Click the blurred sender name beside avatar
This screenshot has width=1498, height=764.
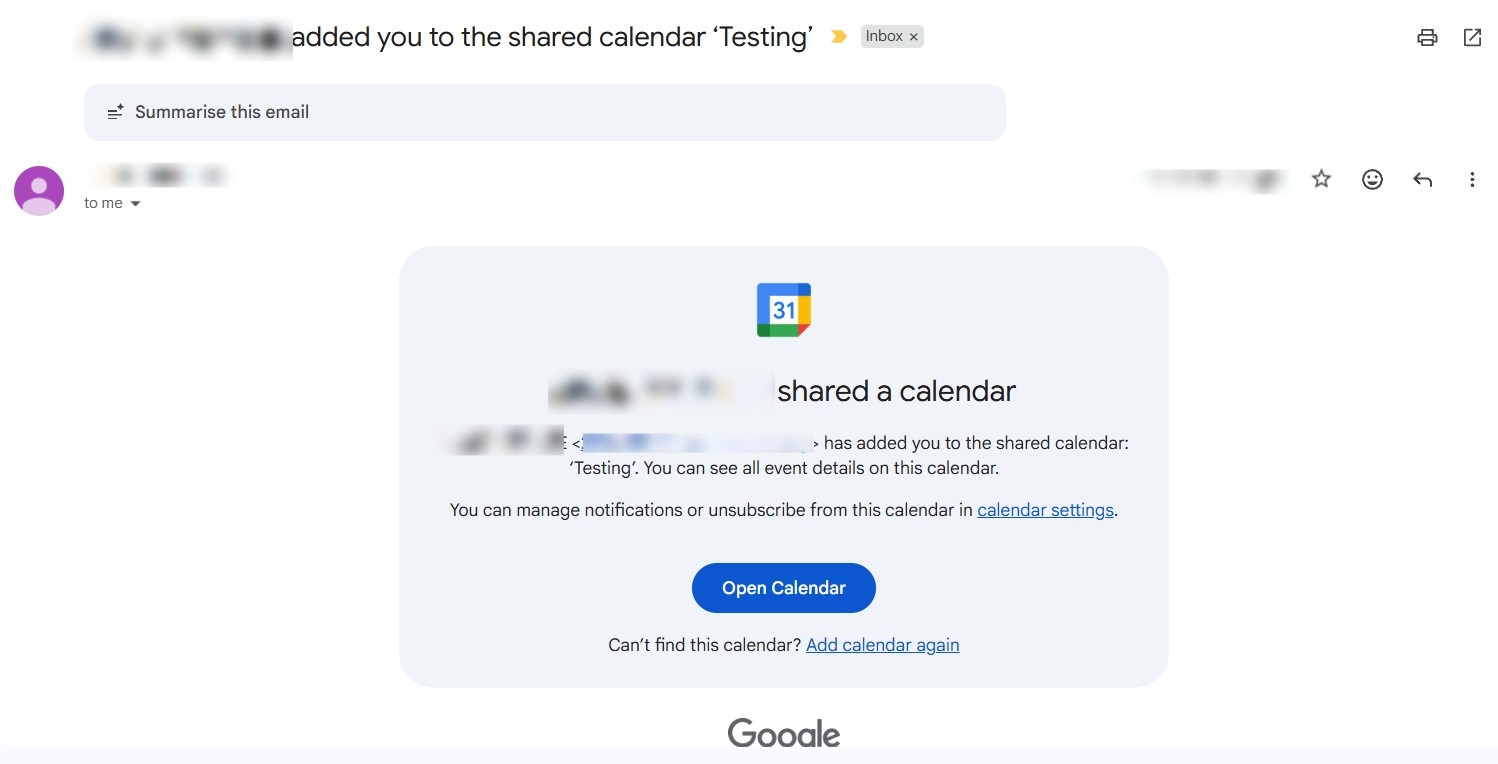[x=155, y=177]
